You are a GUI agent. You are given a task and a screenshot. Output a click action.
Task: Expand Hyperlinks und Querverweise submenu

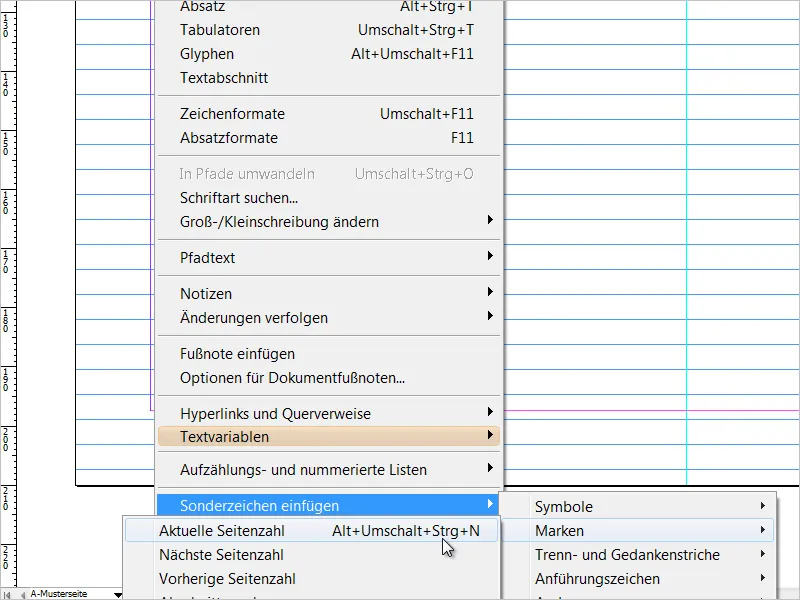point(329,414)
